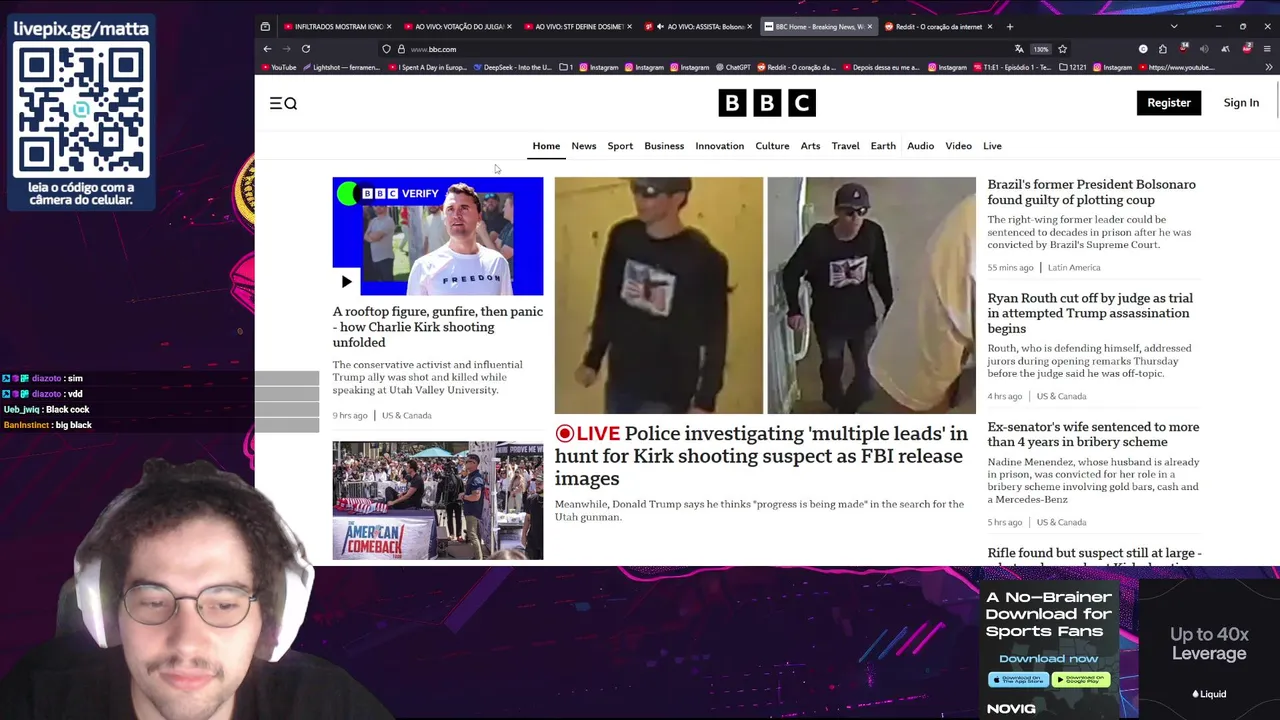Open the Firefox View icon left of tabs
The height and width of the screenshot is (720, 1280).
[x=265, y=27]
